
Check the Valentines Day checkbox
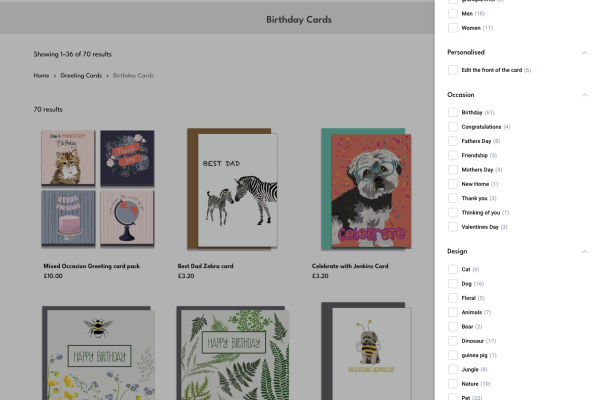click(453, 227)
